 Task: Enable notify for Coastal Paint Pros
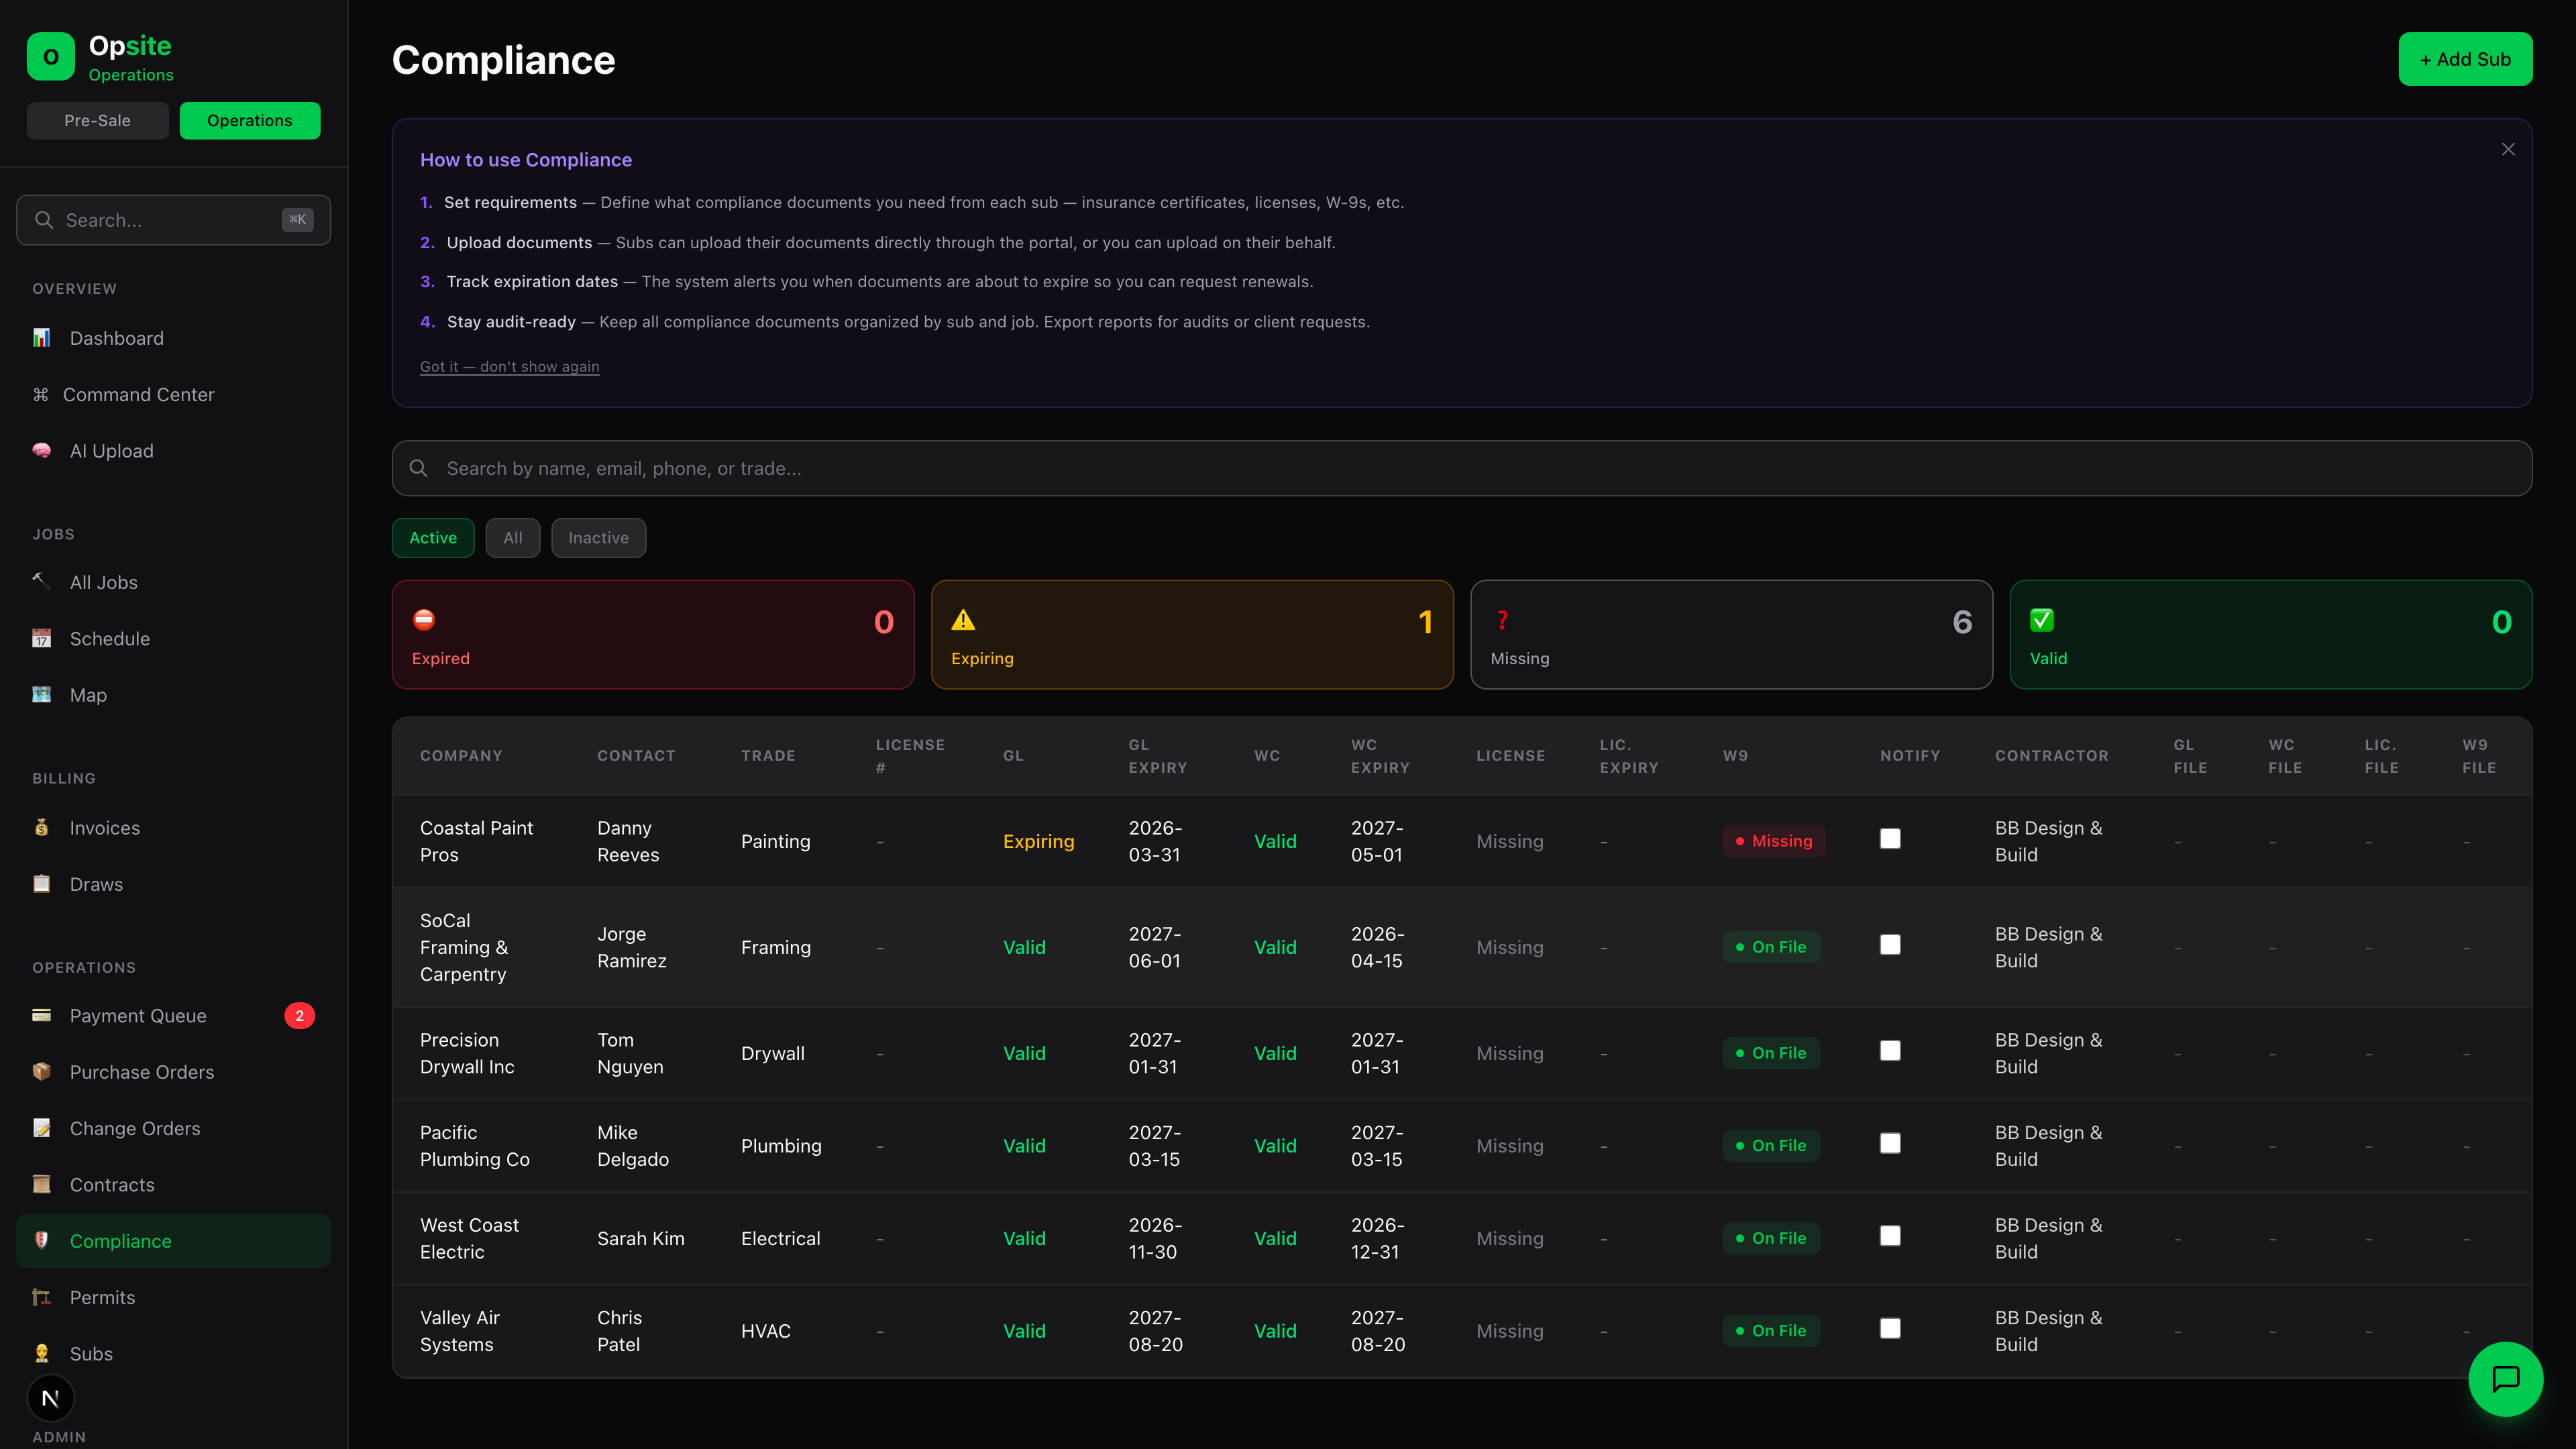[x=1890, y=839]
